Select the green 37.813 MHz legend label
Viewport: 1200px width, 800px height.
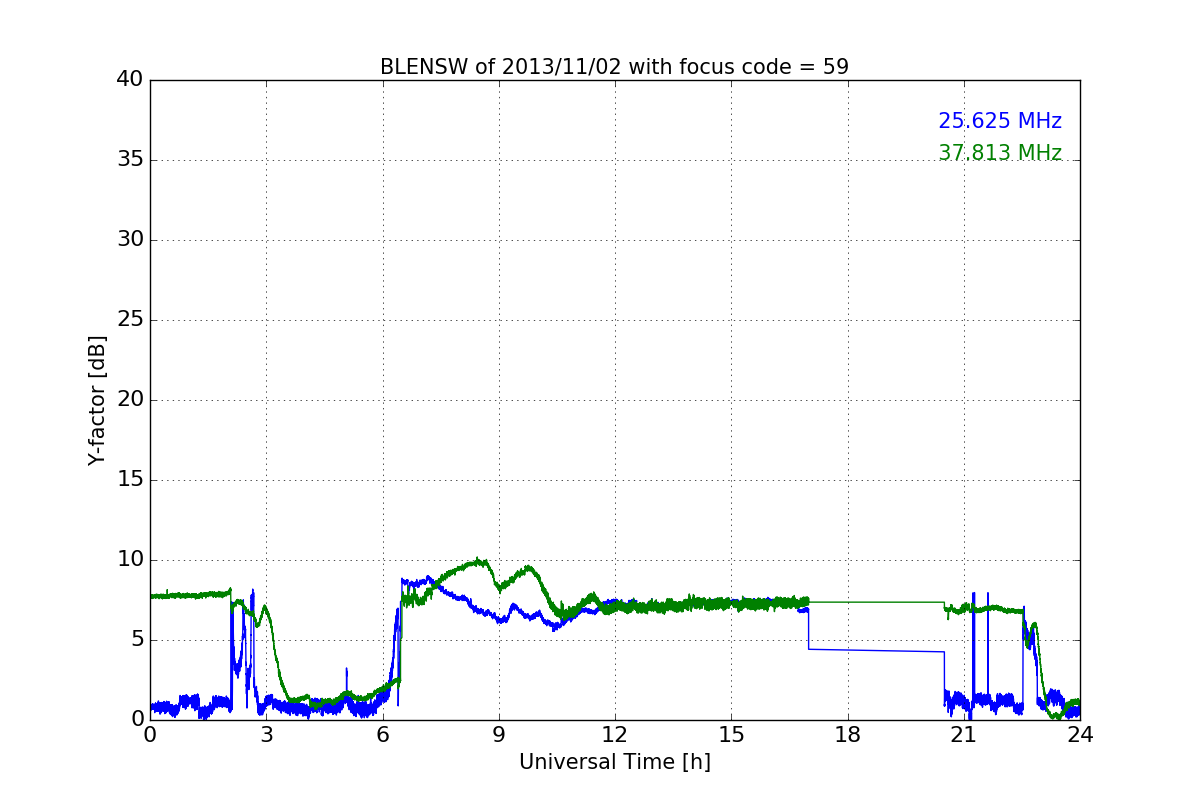pos(1000,153)
